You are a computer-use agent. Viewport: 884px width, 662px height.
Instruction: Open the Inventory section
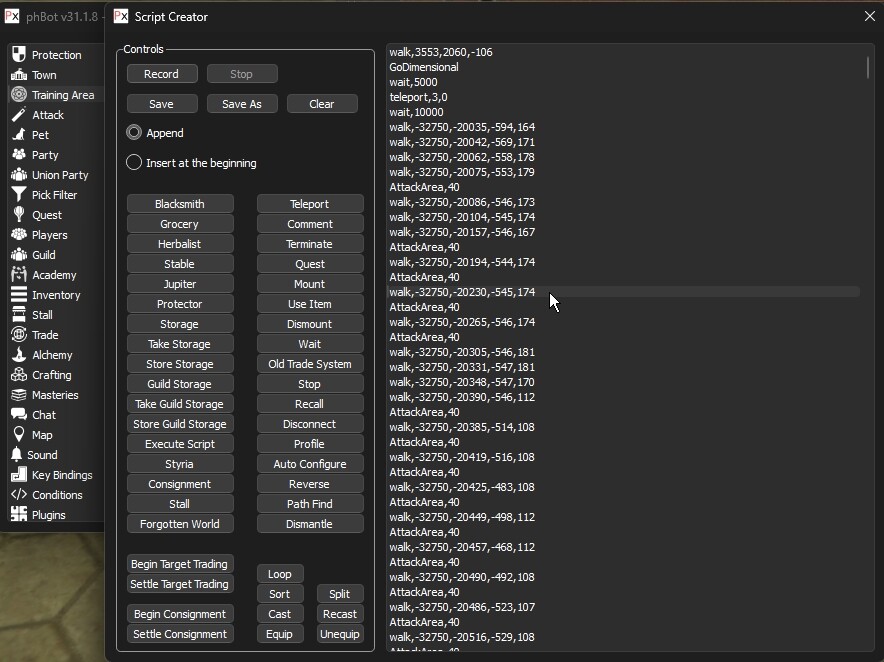[x=55, y=295]
